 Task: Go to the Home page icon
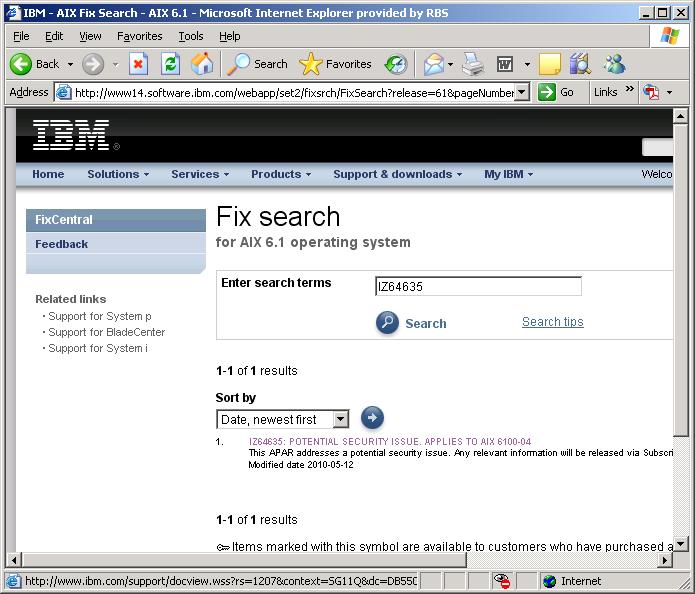(x=202, y=64)
